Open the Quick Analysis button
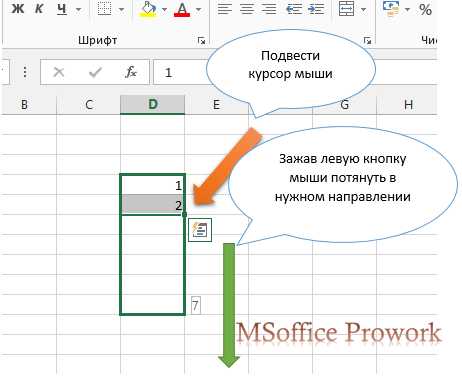The image size is (462, 384). [x=200, y=230]
